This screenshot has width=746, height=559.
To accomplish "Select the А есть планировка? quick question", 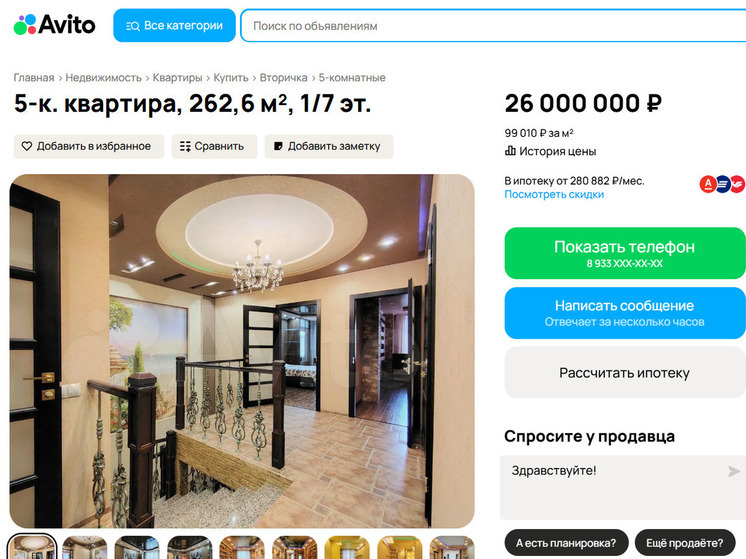I will 566,542.
